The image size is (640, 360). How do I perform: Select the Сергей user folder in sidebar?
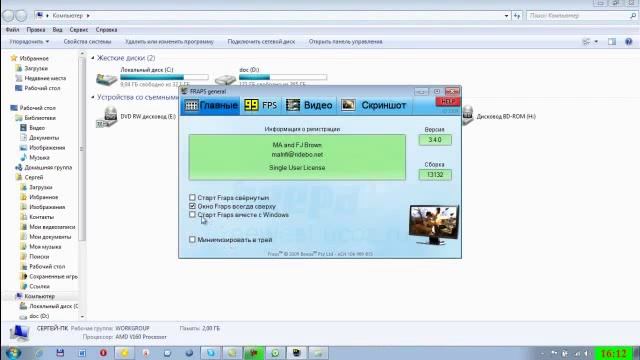33,177
